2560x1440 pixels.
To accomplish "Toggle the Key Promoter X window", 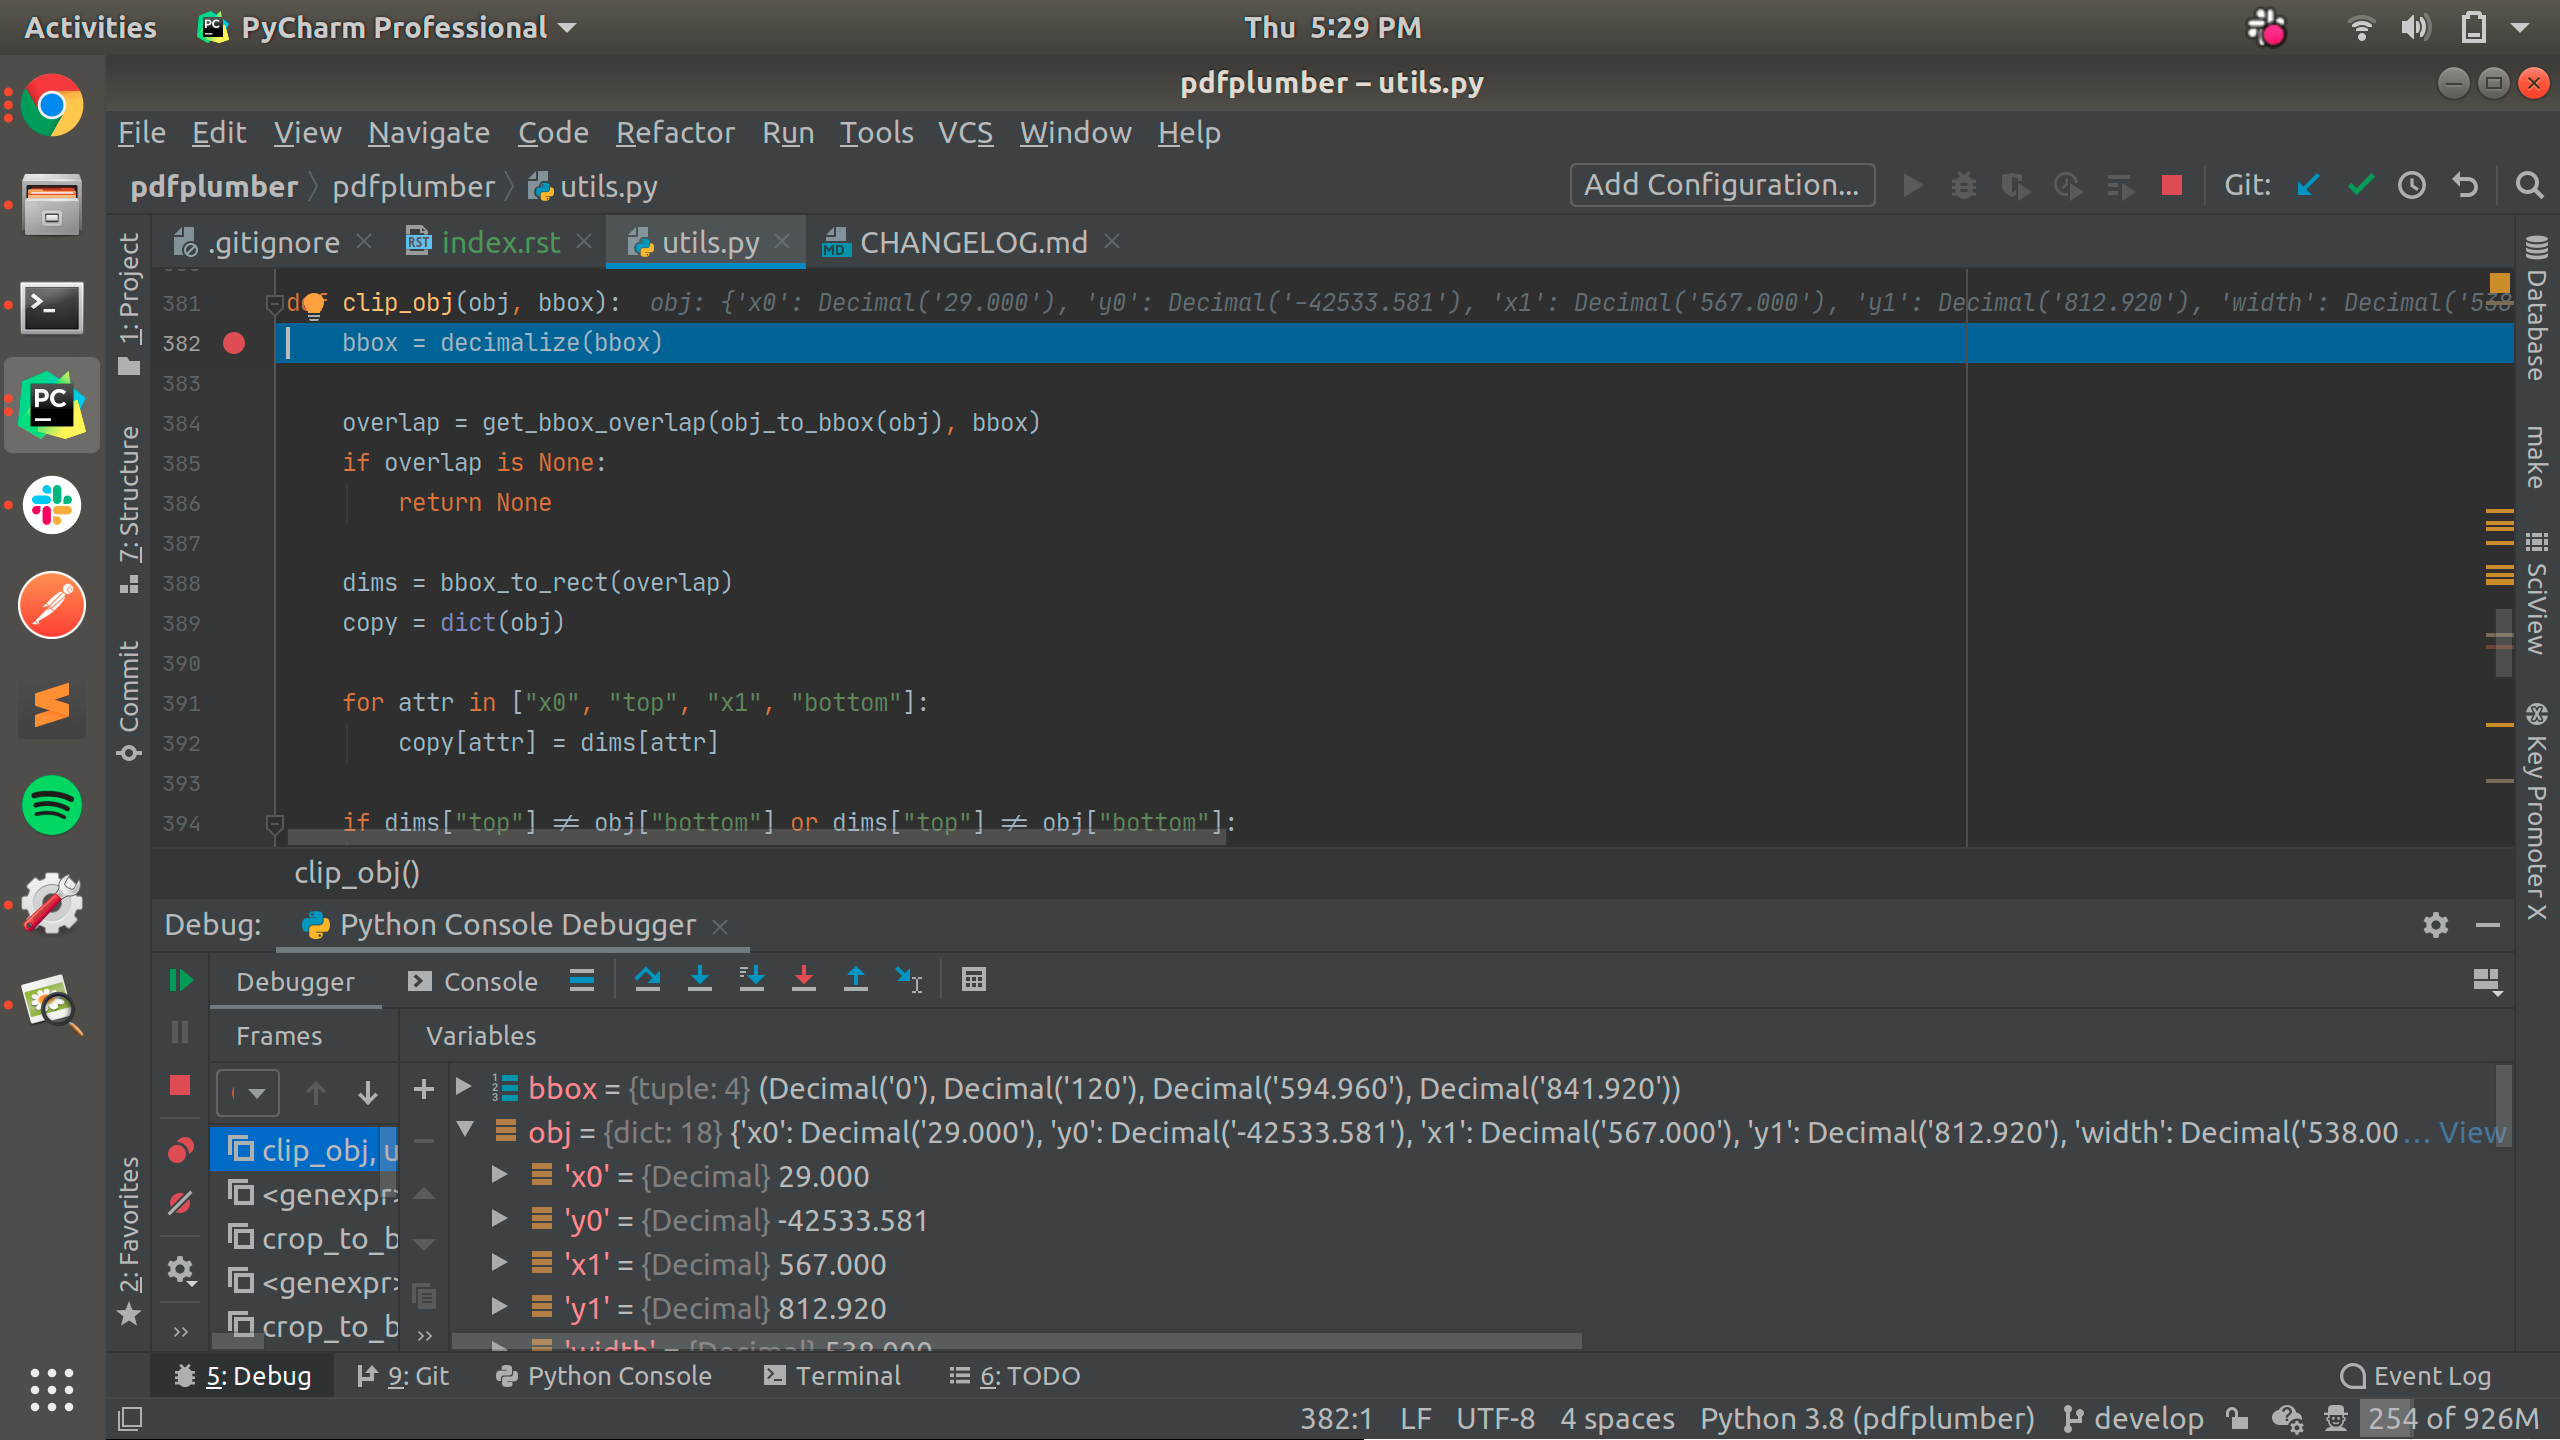I will click(2537, 812).
